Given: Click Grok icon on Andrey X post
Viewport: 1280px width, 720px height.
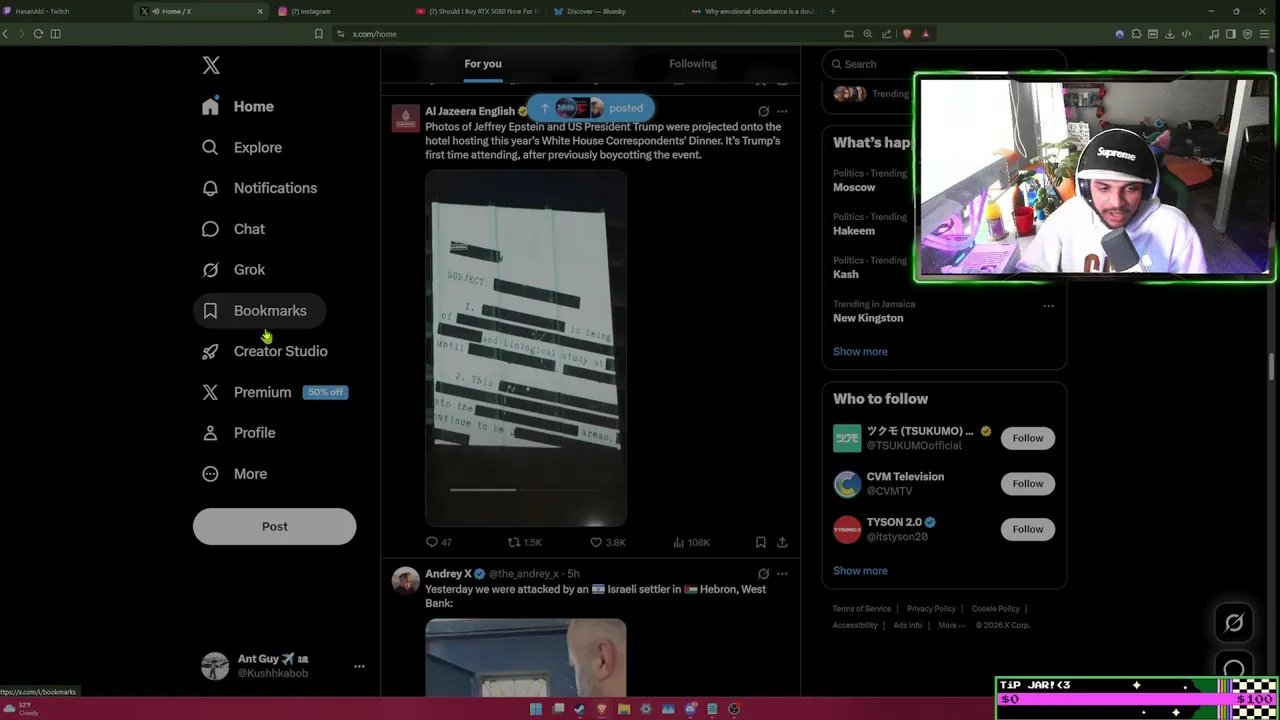Looking at the screenshot, I should point(763,574).
